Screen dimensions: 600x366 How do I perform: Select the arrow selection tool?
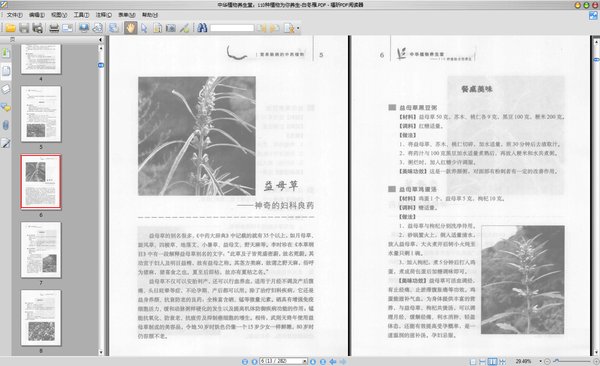(x=144, y=28)
